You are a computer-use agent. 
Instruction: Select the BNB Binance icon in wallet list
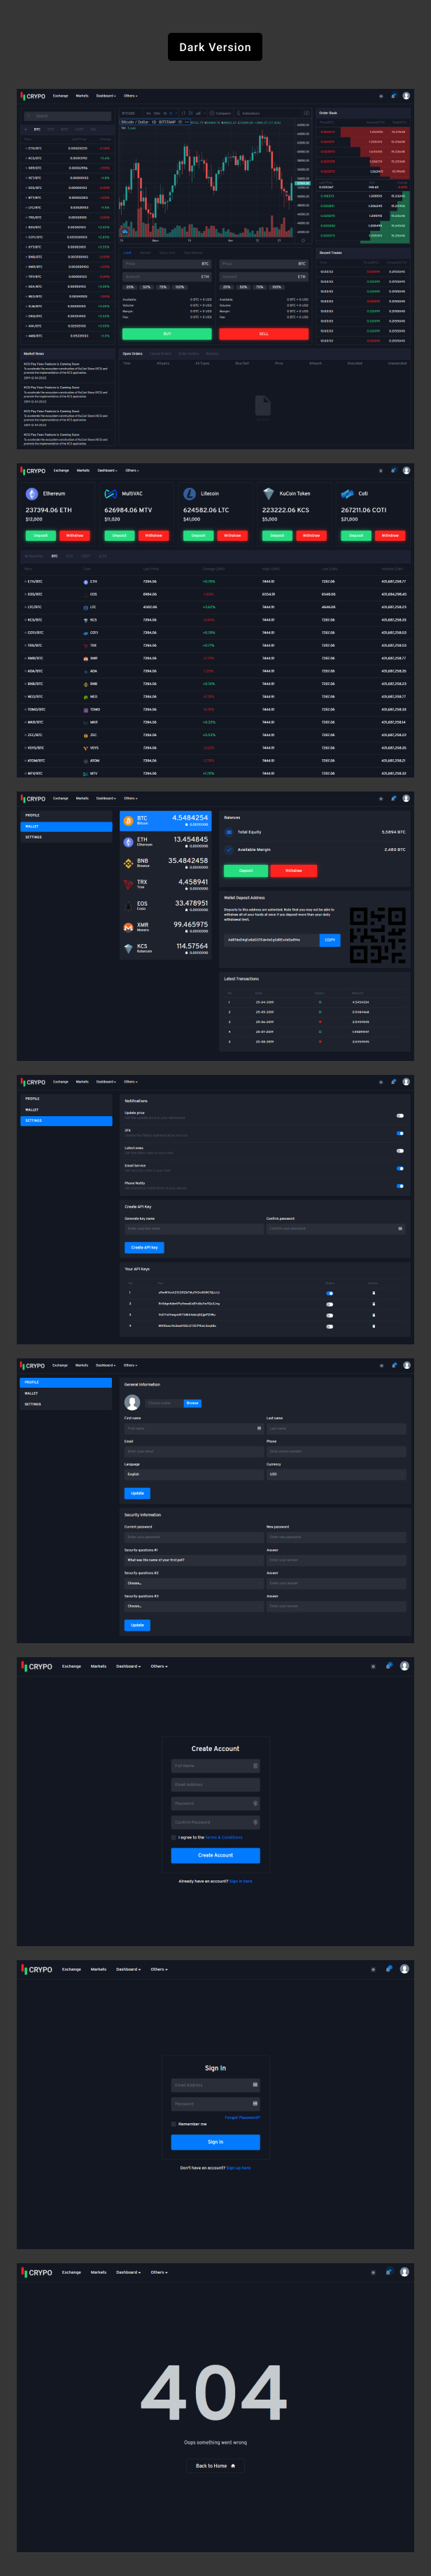tap(128, 863)
